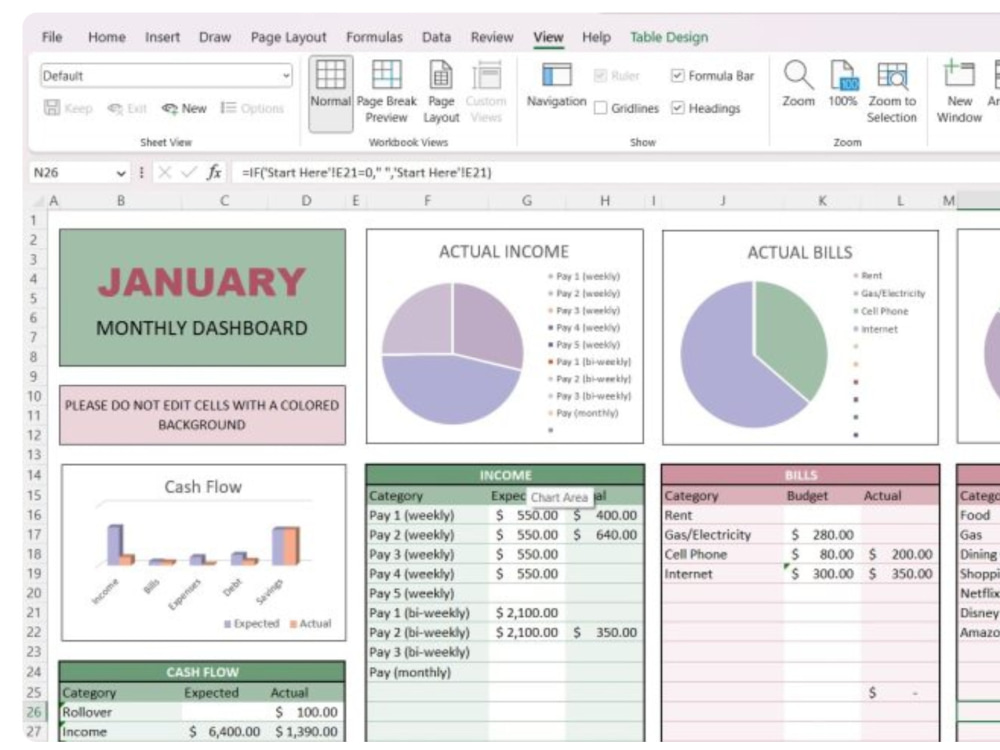Switch to Page Layout view
Image resolution: width=1000 pixels, height=750 pixels.
[x=441, y=91]
